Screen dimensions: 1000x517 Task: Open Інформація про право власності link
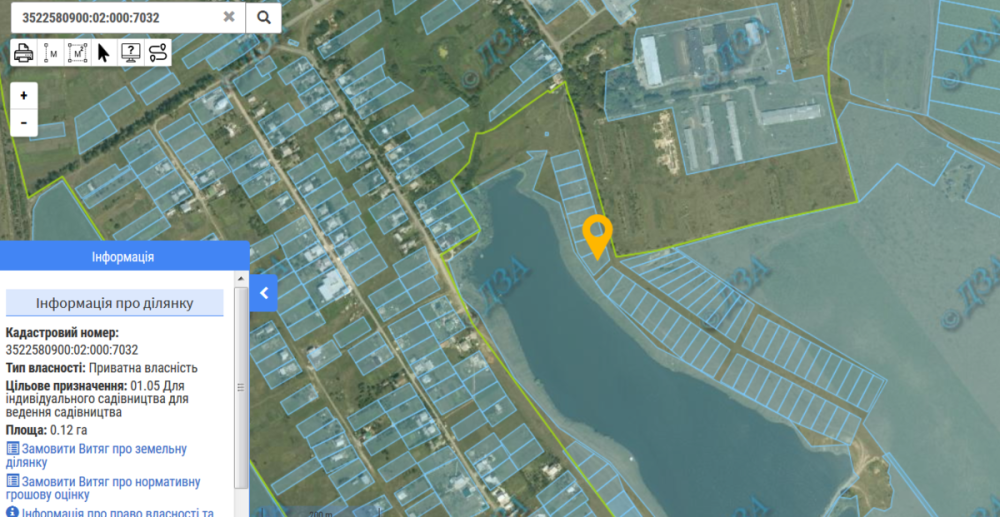(x=110, y=511)
